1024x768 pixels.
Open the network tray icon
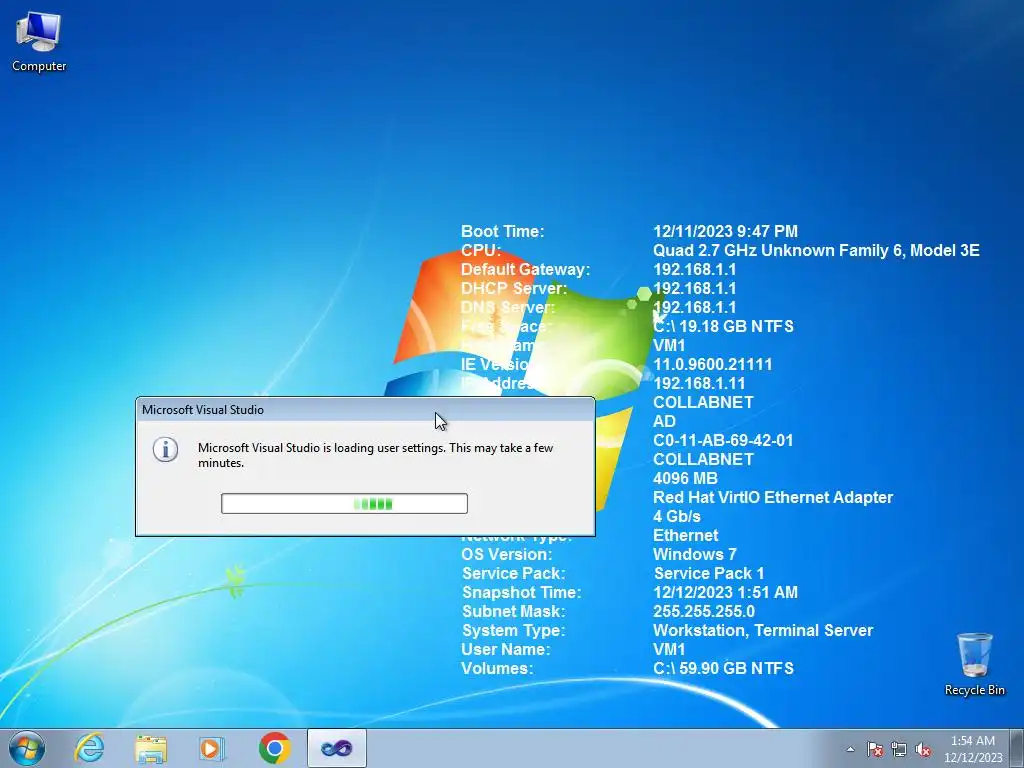[899, 749]
